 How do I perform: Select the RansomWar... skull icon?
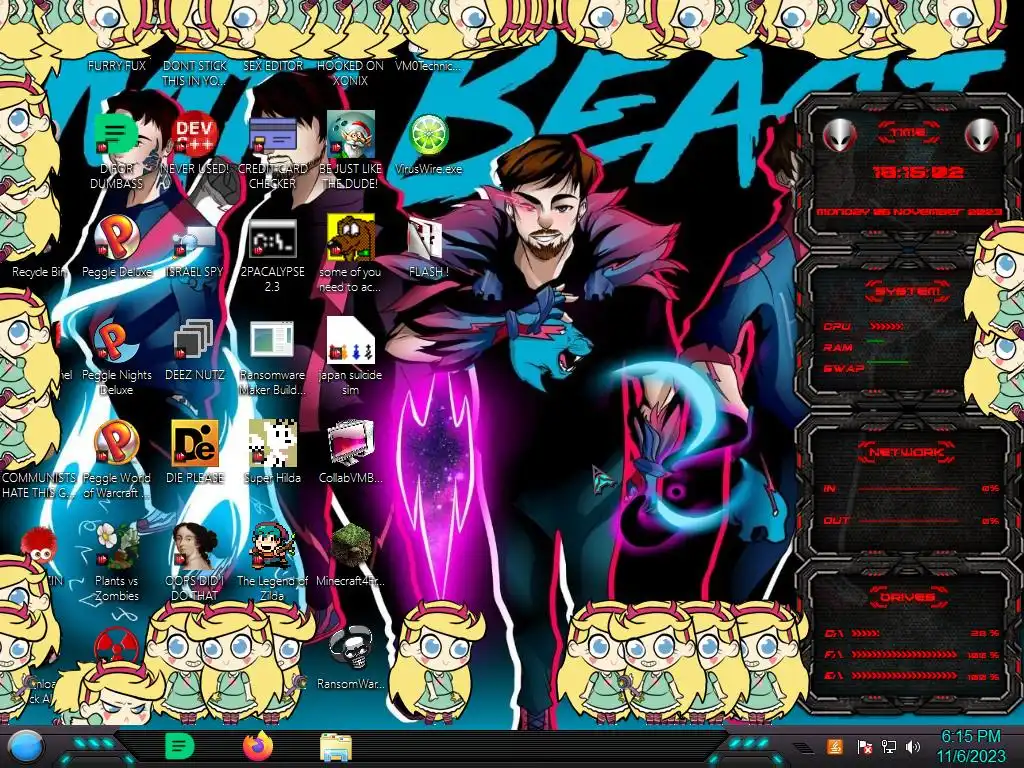pyautogui.click(x=350, y=649)
